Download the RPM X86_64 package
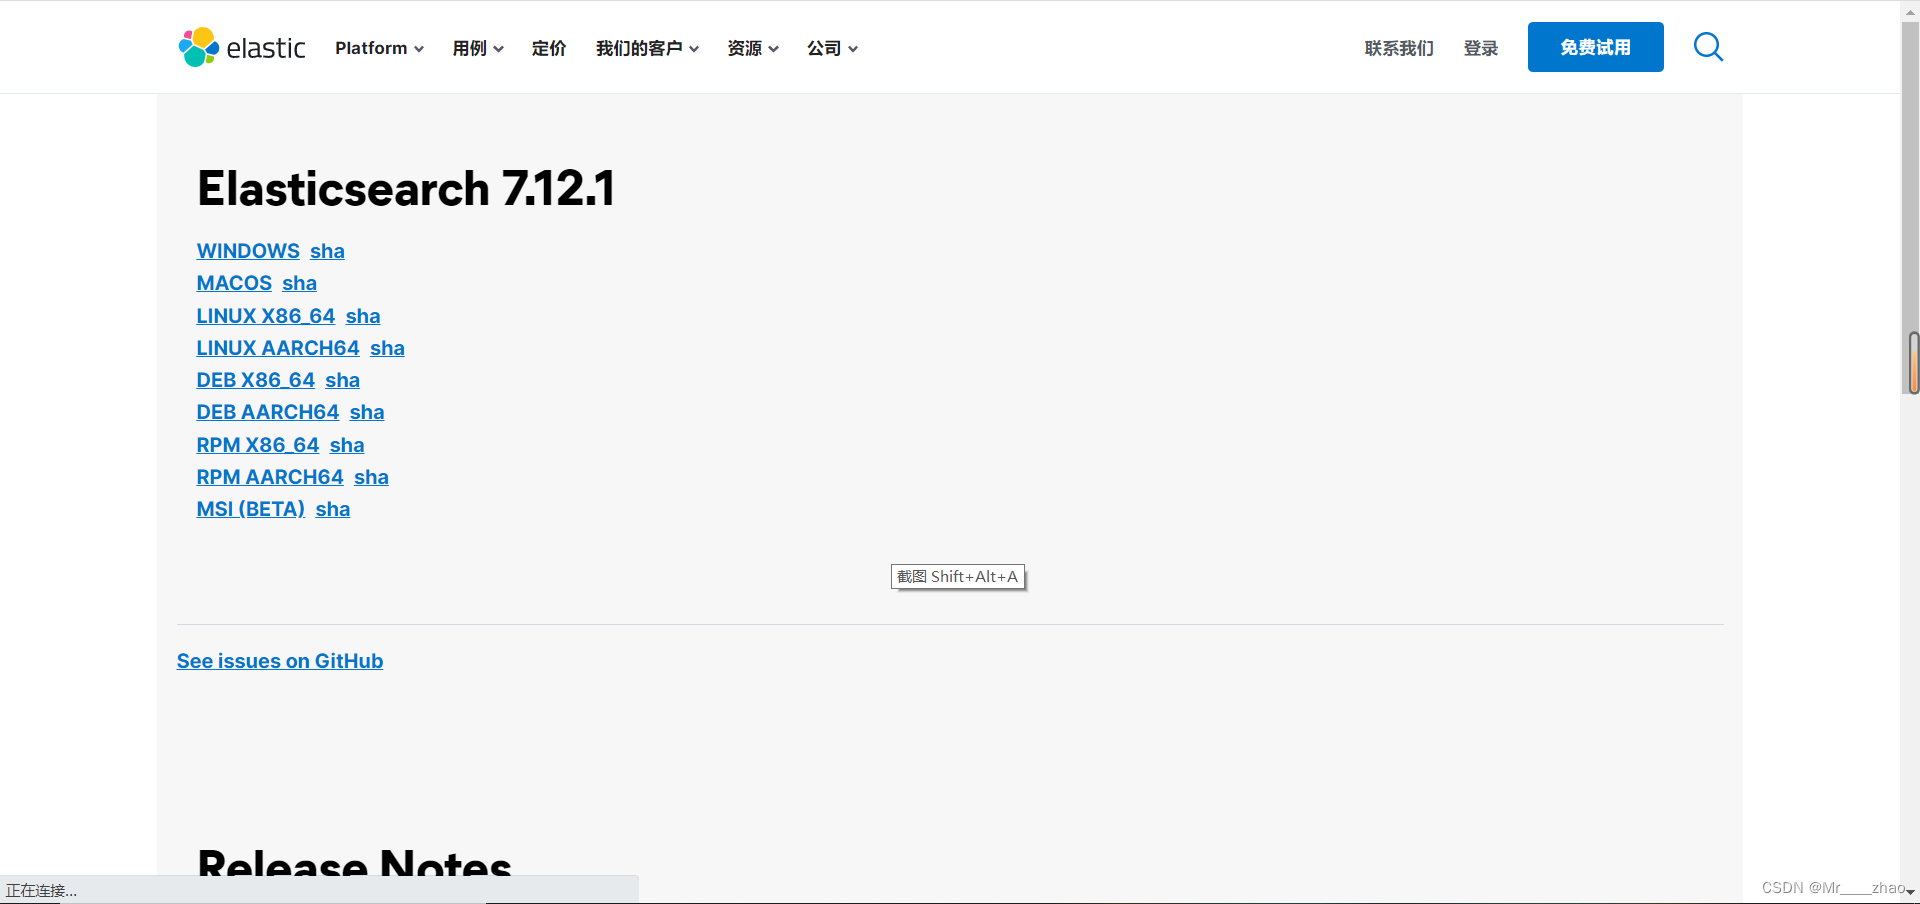 pos(258,445)
